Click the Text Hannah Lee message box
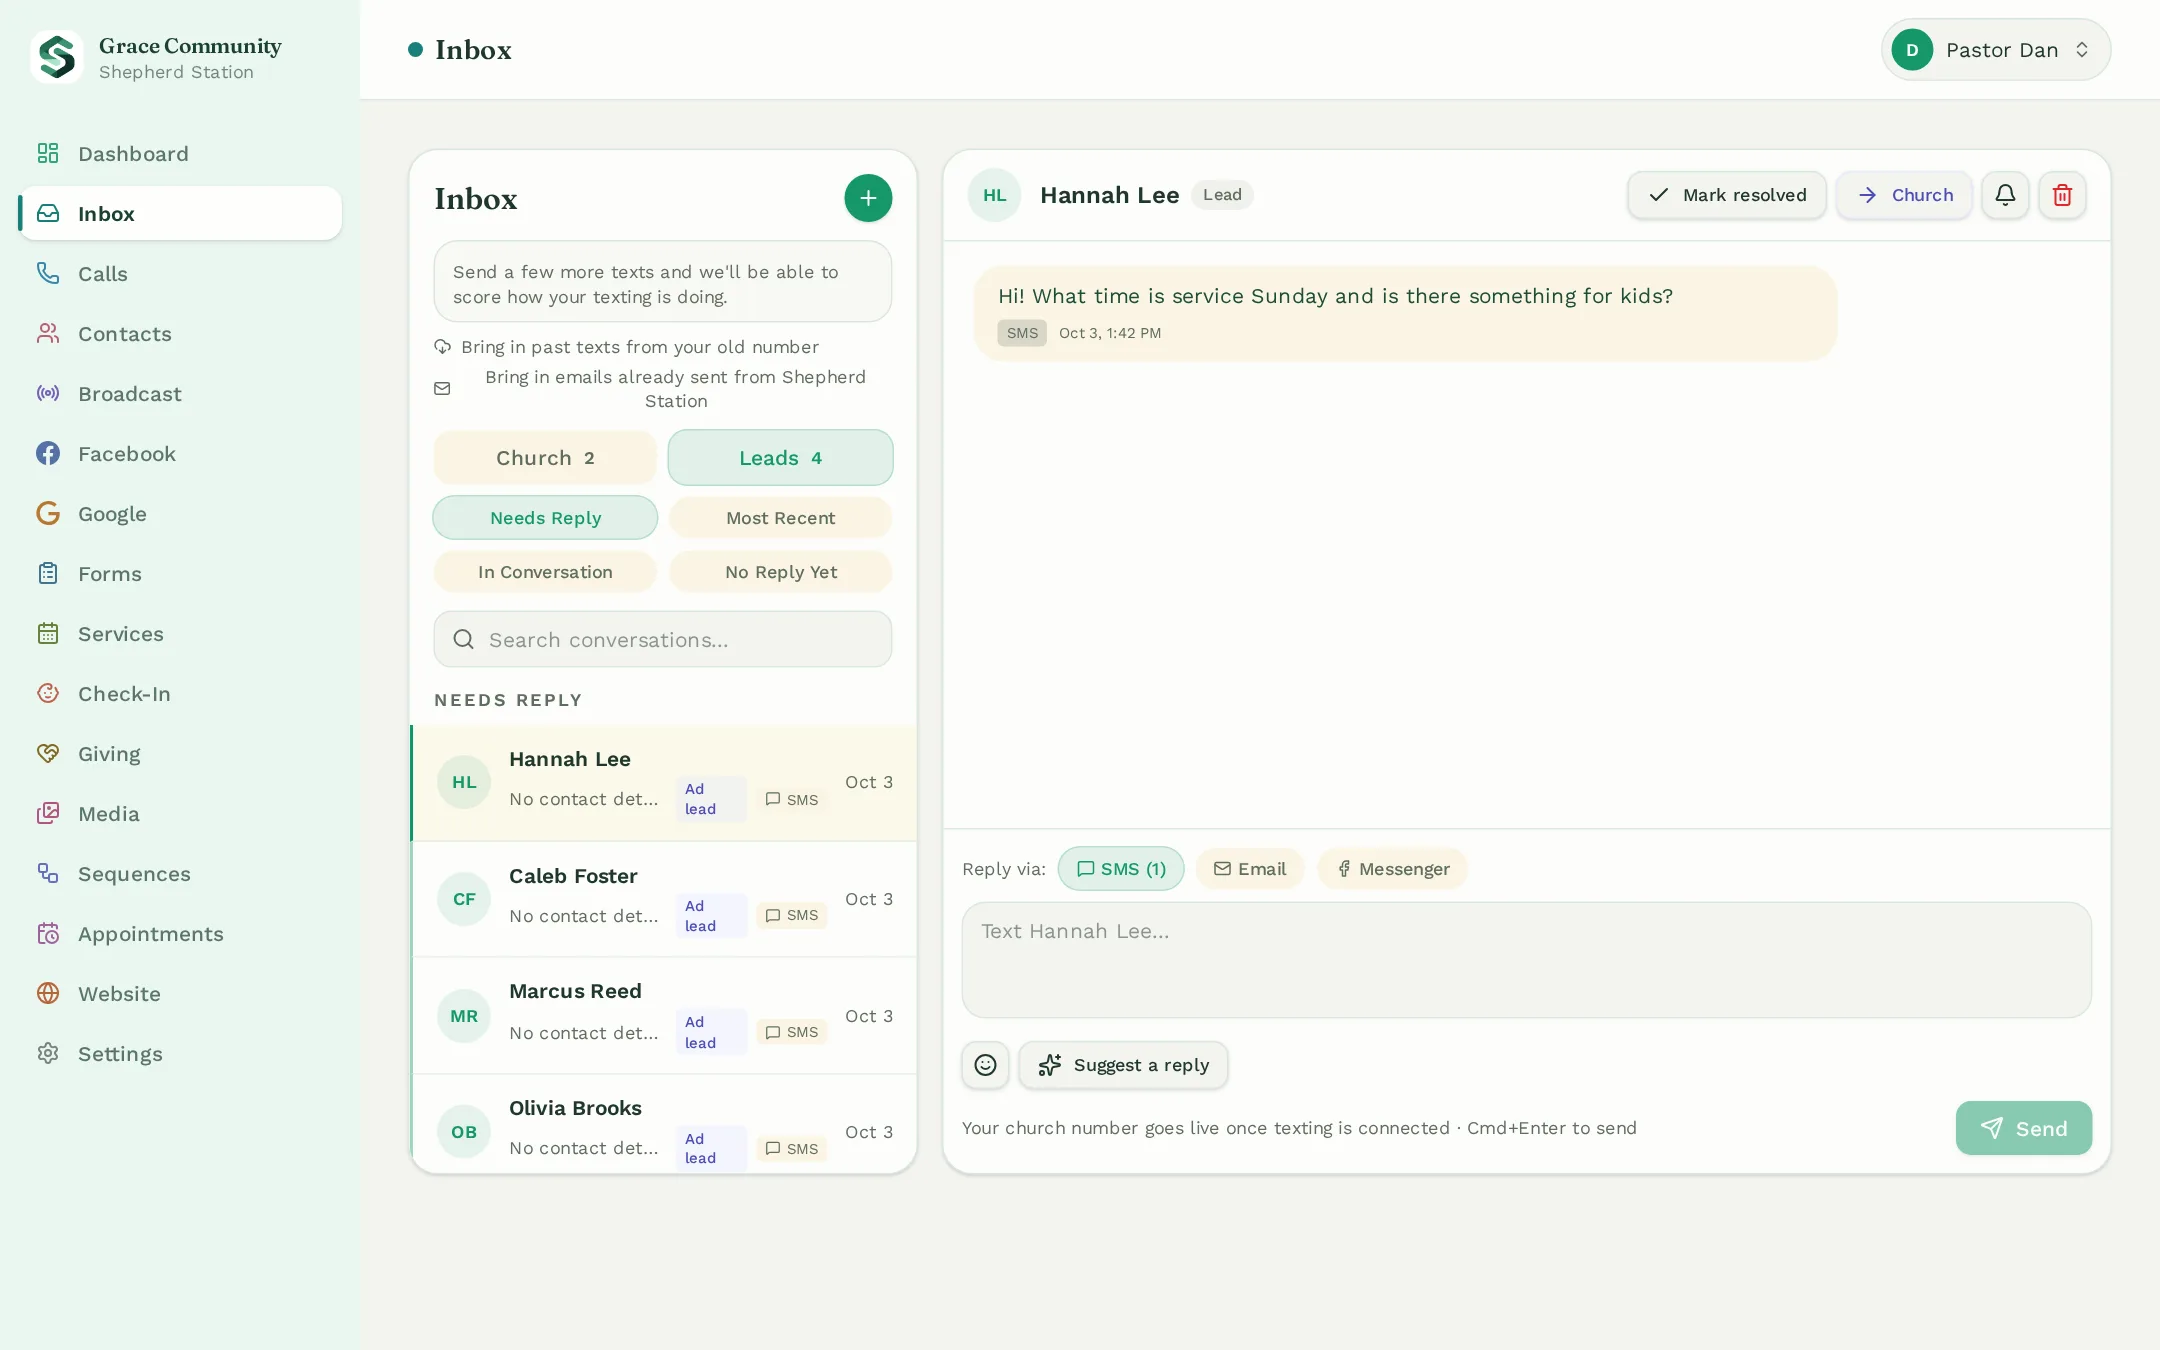Screen dimensions: 2160x1350 (1527, 960)
